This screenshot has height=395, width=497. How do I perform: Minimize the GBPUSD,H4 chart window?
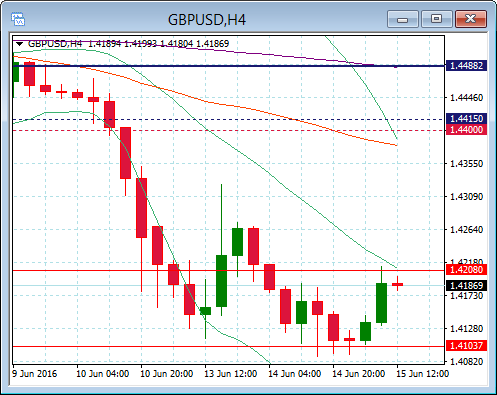click(403, 19)
